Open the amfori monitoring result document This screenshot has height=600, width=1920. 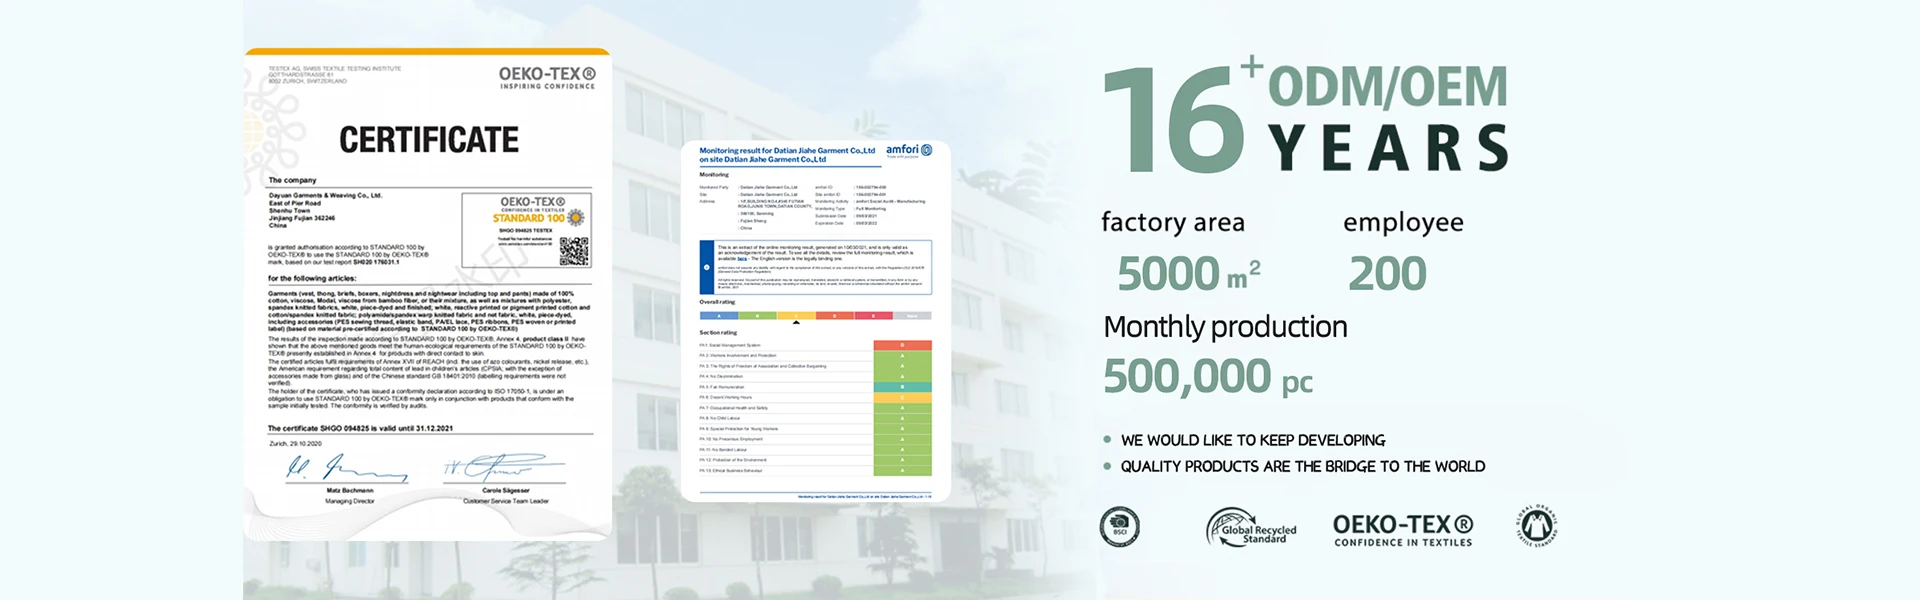[x=815, y=321]
